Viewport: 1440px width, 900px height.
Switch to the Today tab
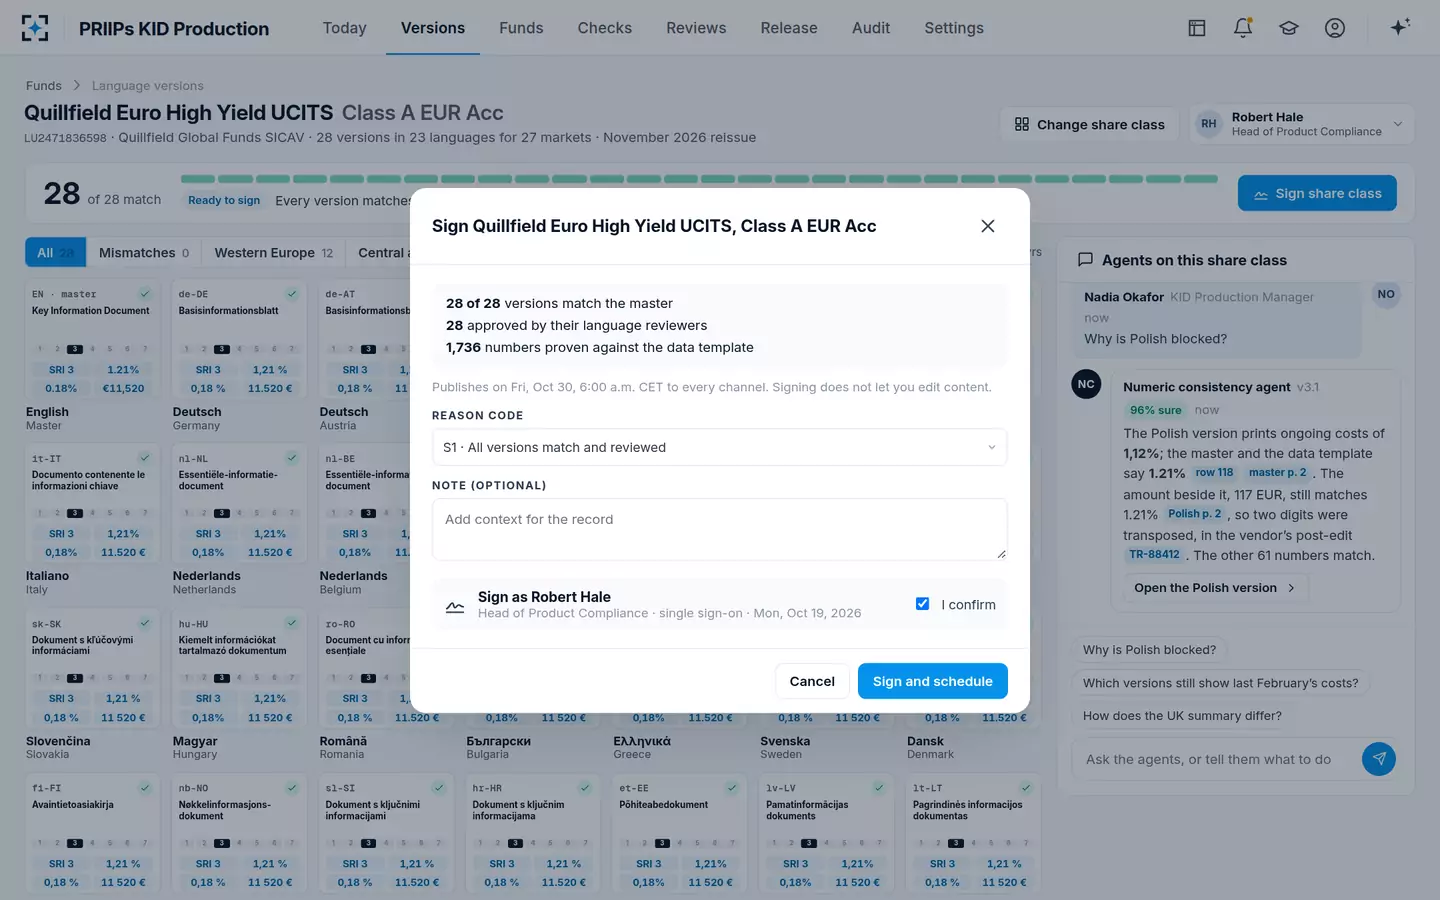(345, 28)
